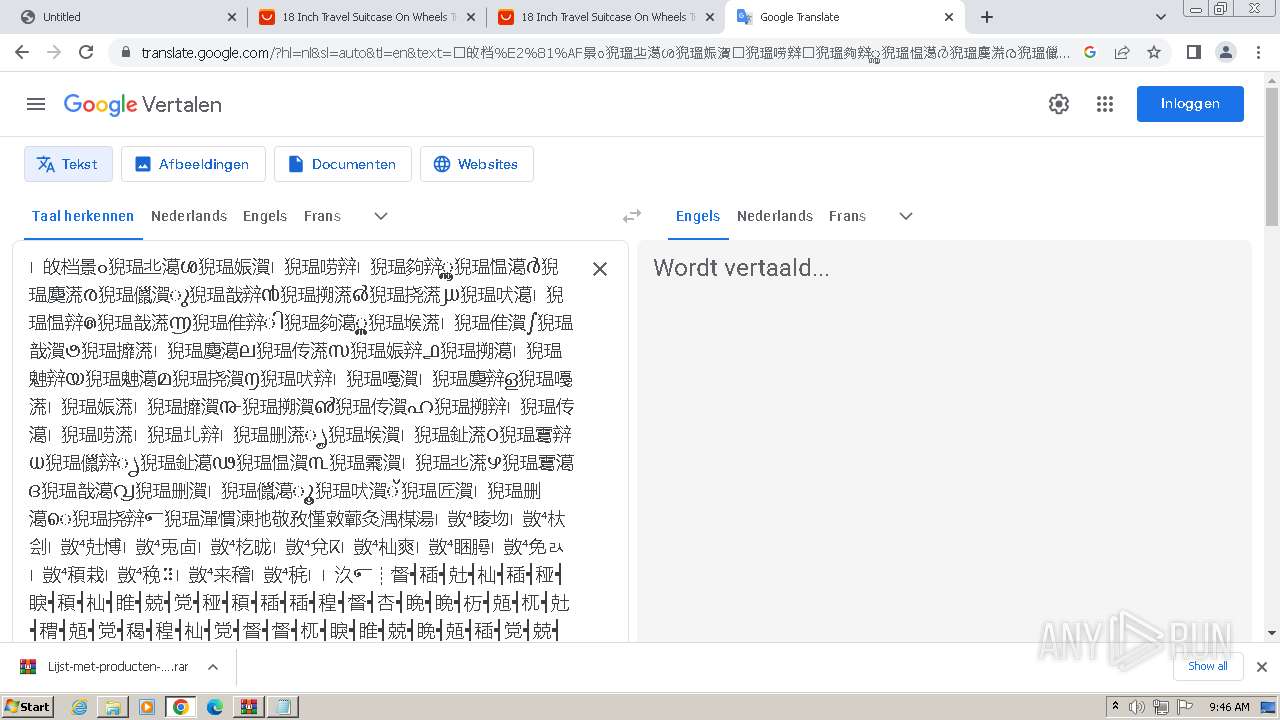The image size is (1280, 720).
Task: Expand the source language list
Action: [x=381, y=216]
